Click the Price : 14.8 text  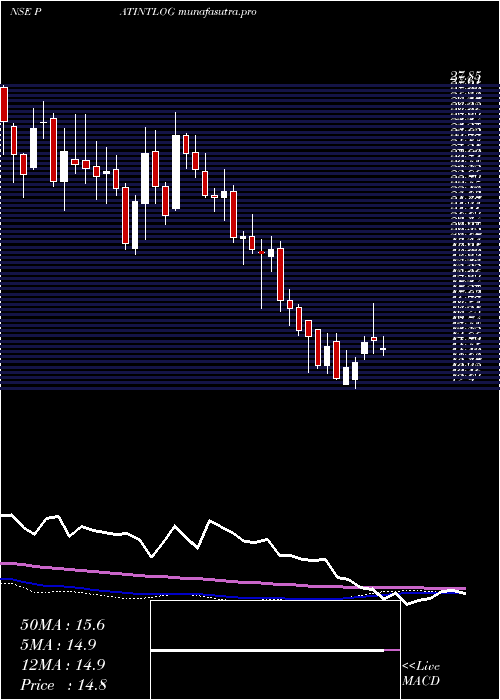click(63, 685)
